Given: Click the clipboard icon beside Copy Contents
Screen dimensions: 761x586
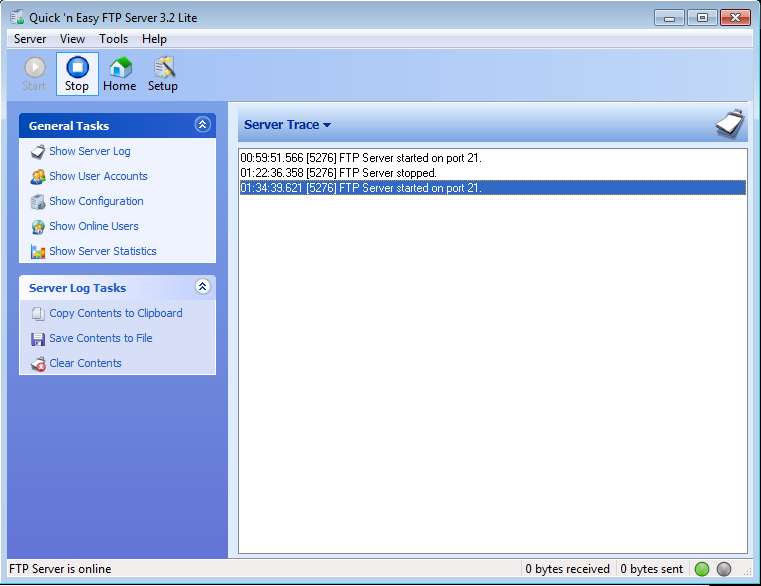Looking at the screenshot, I should coord(38,314).
